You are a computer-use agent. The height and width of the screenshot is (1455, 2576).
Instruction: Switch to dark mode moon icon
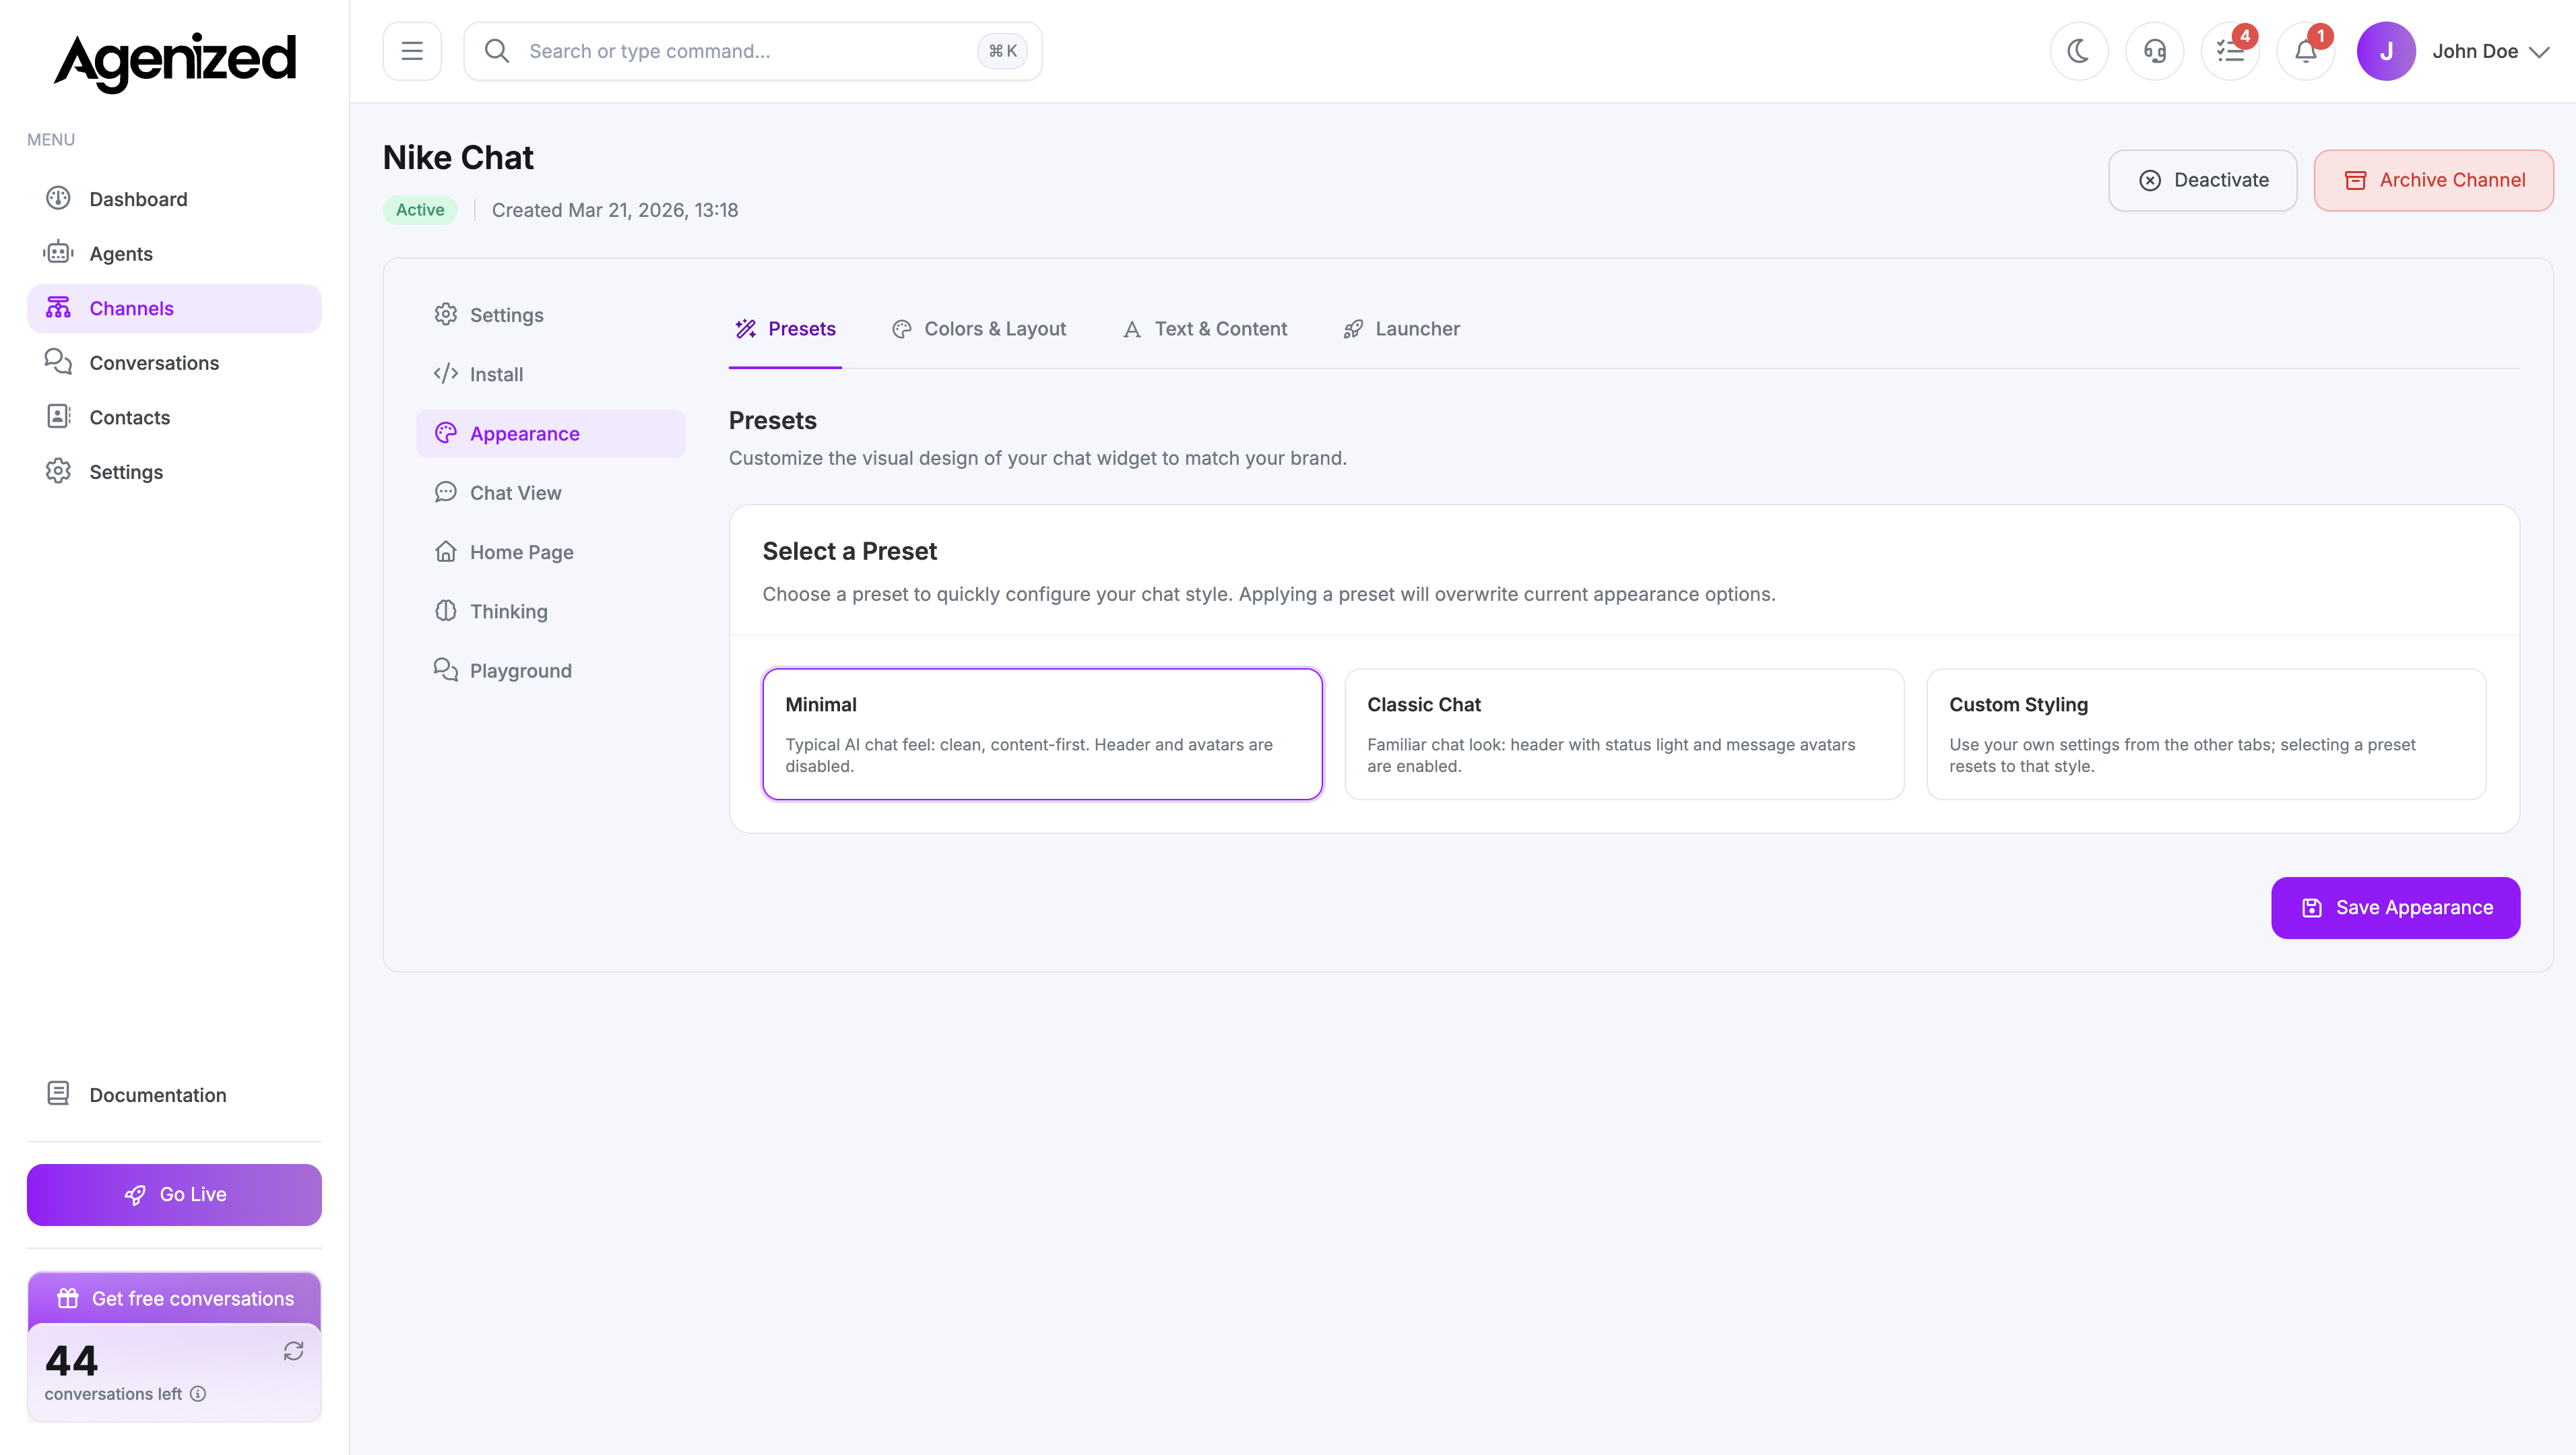coord(2079,51)
